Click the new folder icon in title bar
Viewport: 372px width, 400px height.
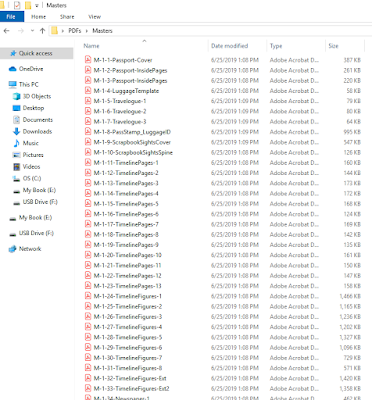28,5
